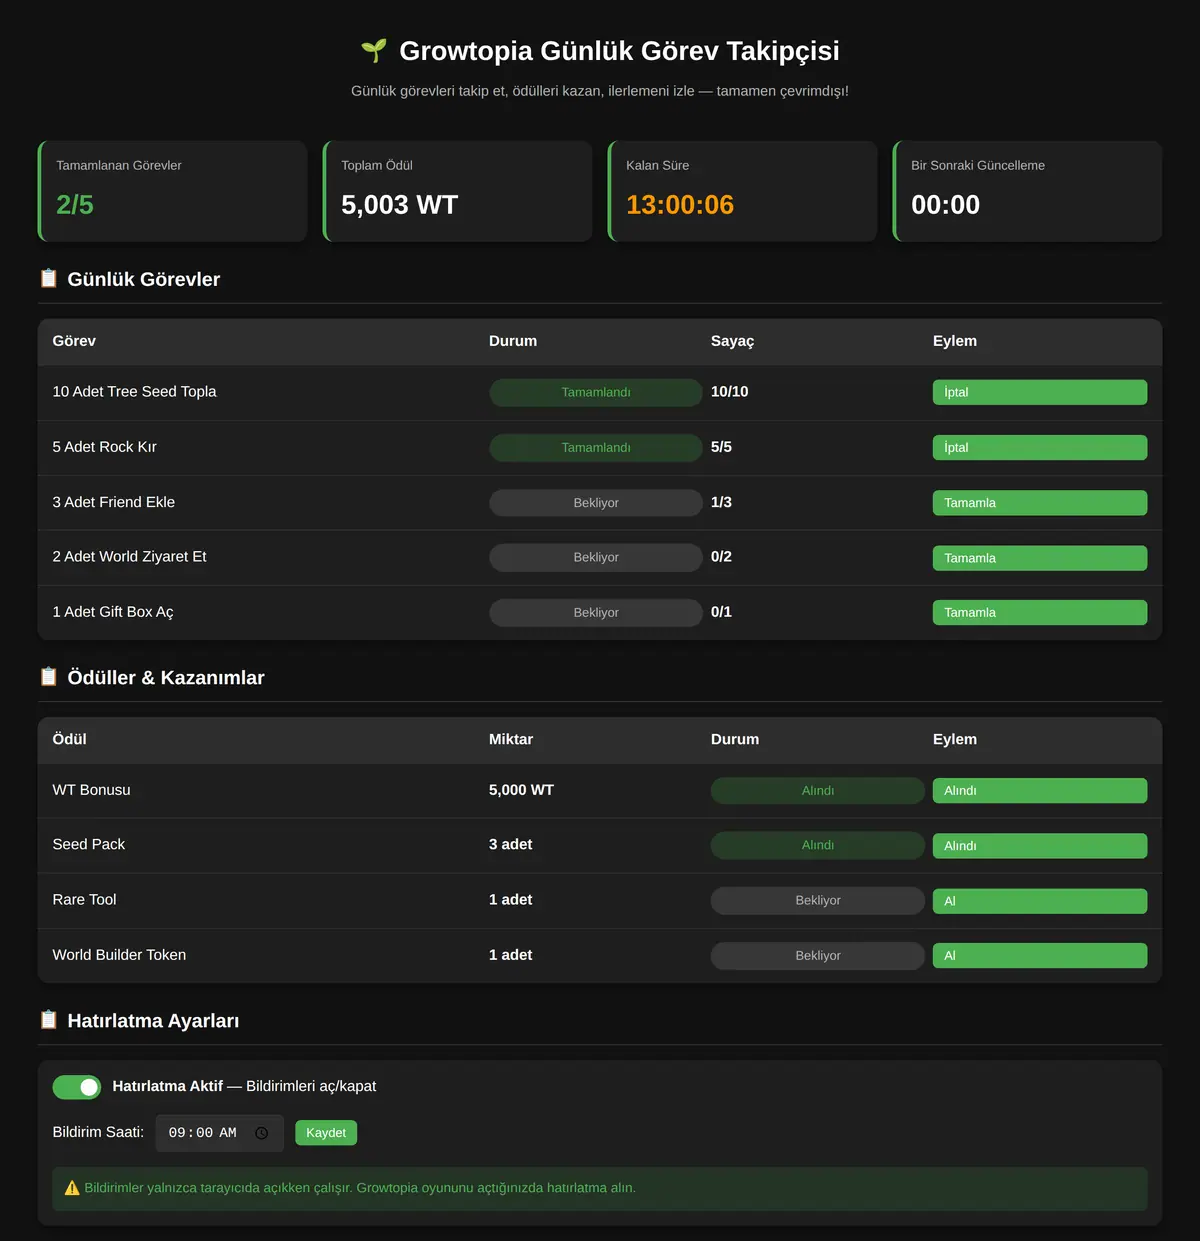
Task: Mark 1 Adet Gift Box Aç as completed
Action: (1040, 613)
